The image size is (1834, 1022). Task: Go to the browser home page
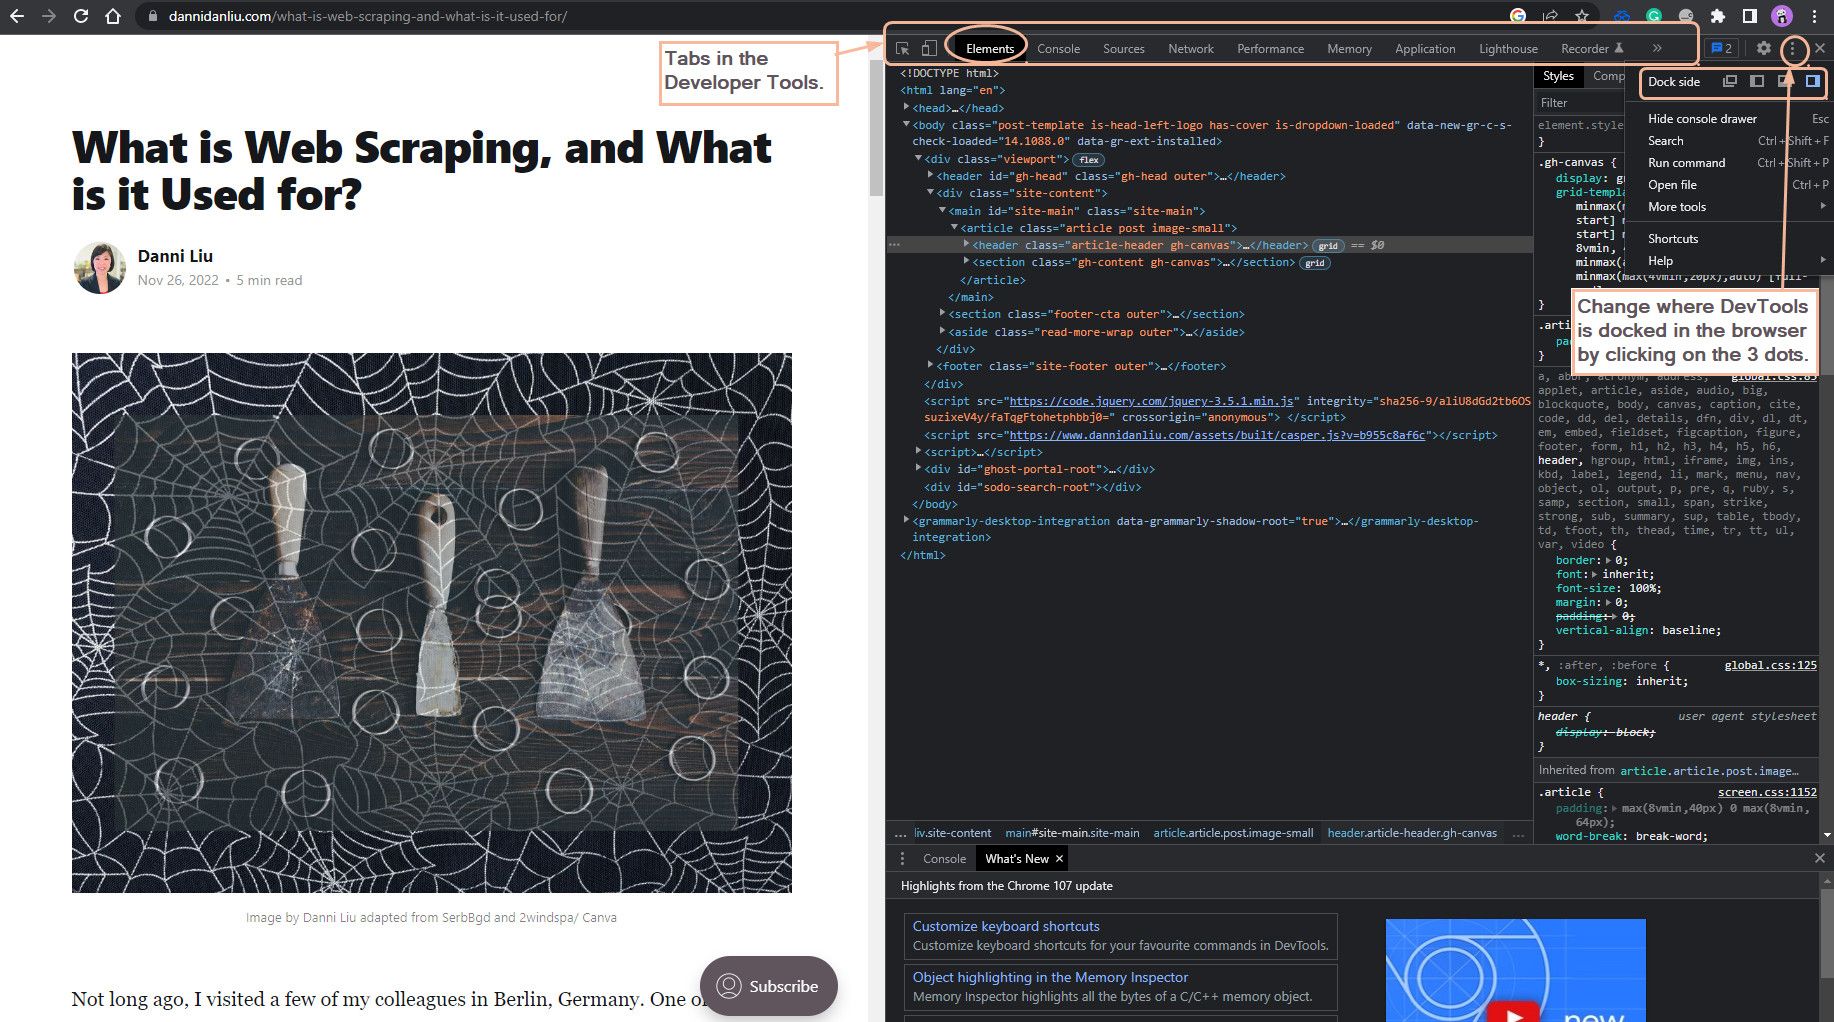113,16
